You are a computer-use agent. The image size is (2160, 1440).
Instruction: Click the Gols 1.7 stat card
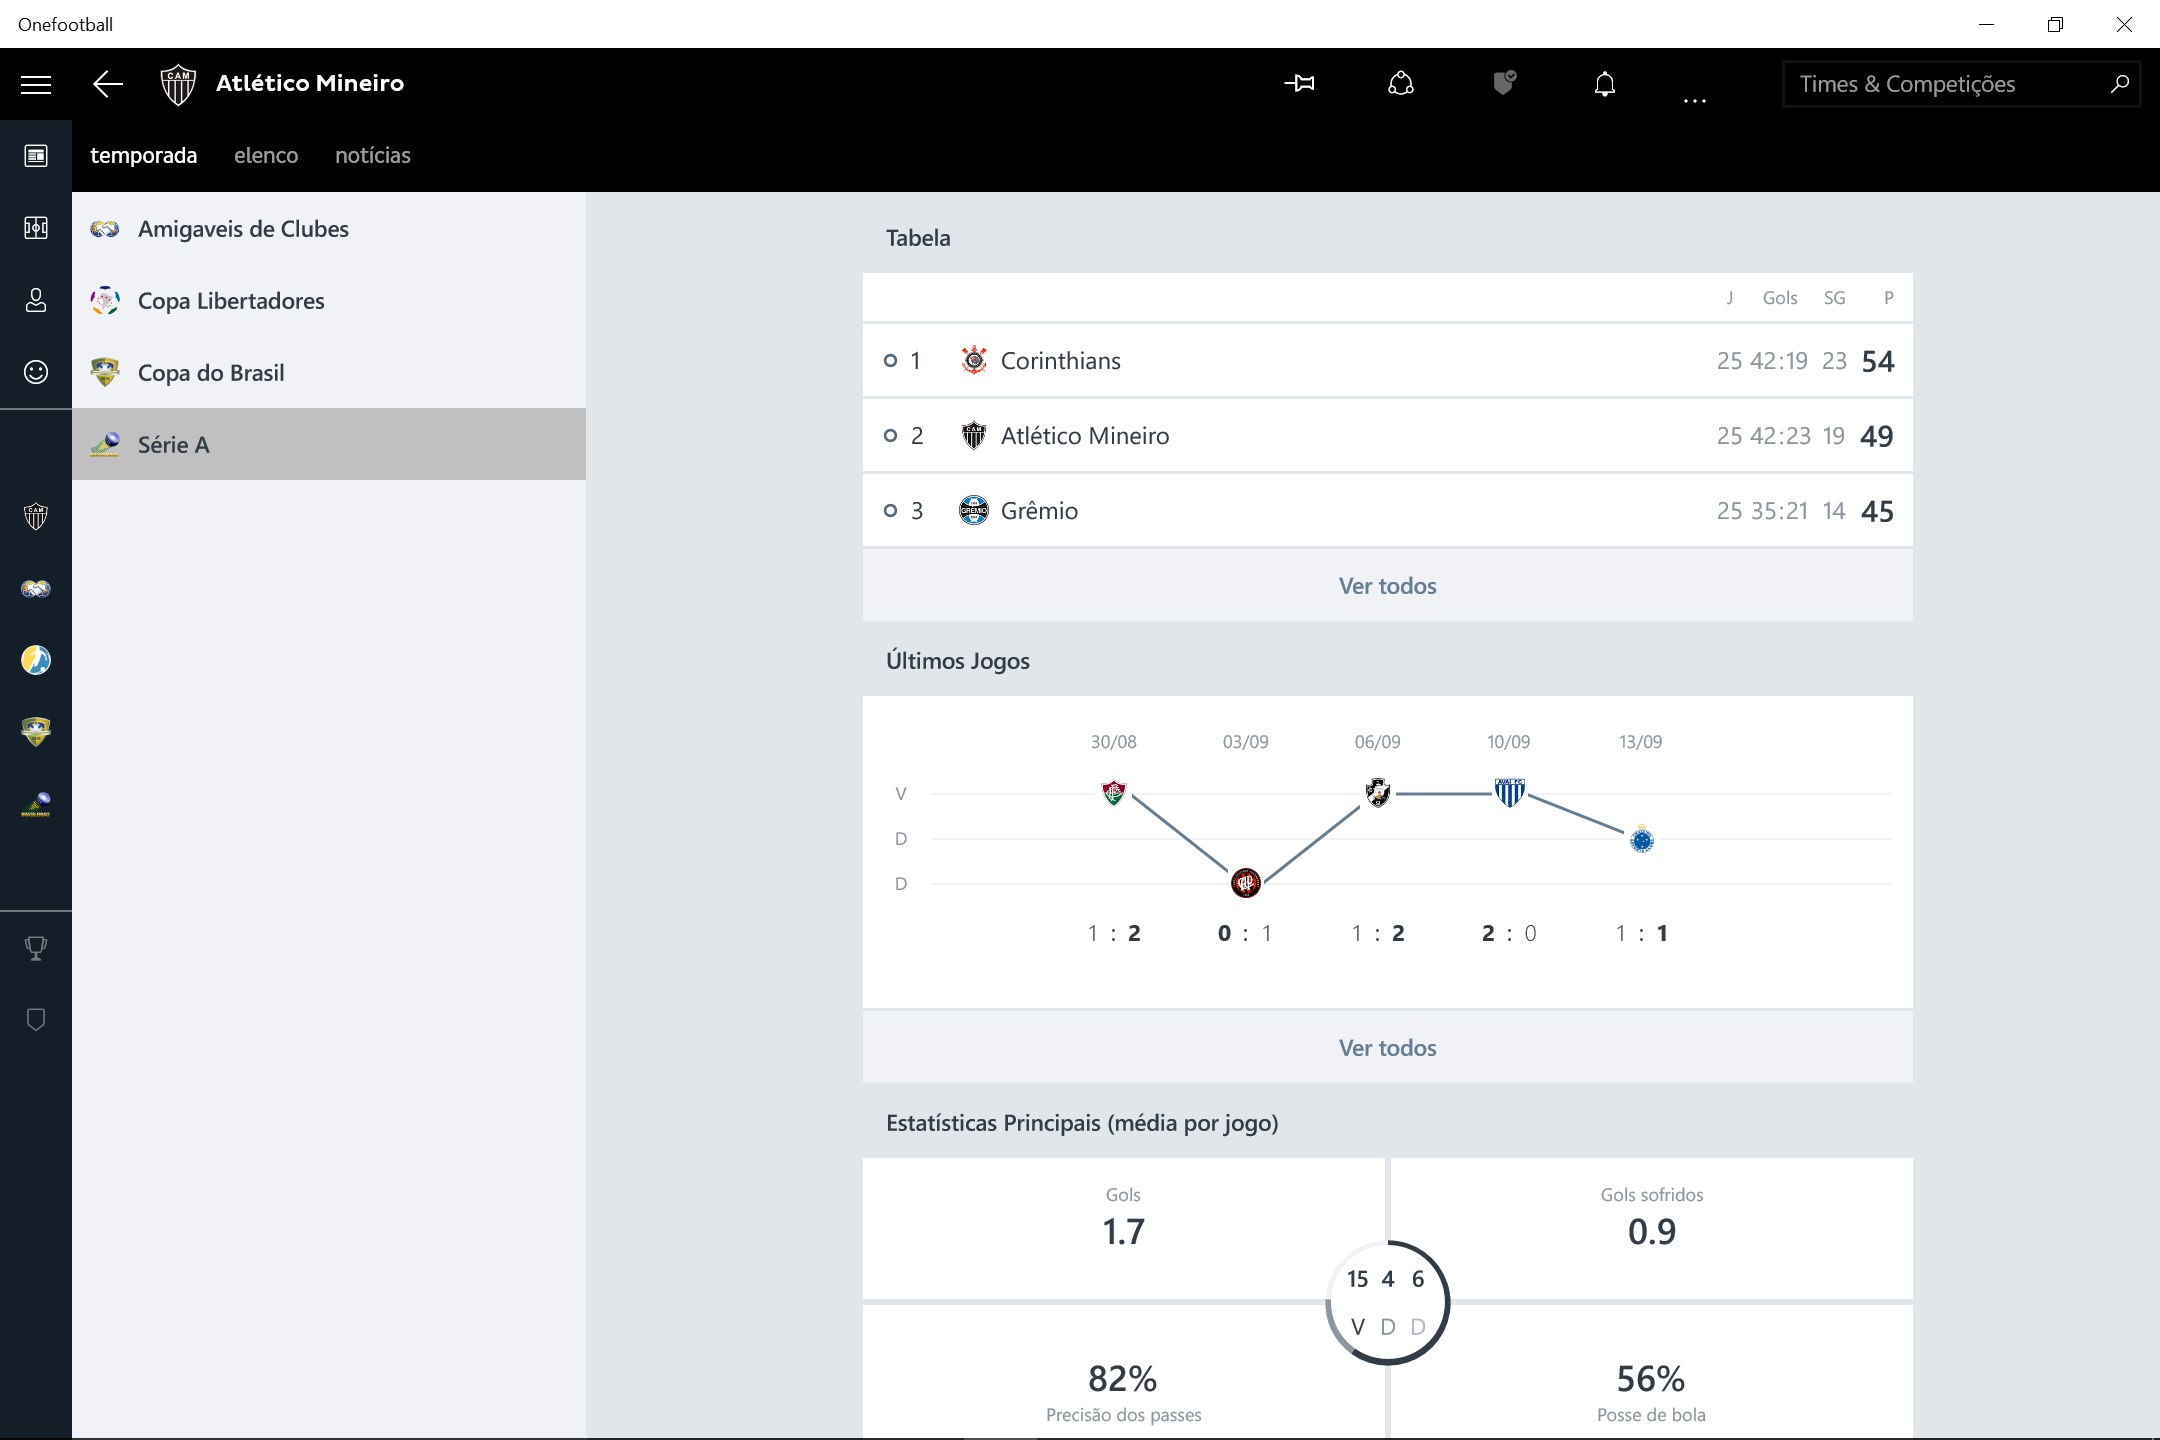pyautogui.click(x=1123, y=1228)
